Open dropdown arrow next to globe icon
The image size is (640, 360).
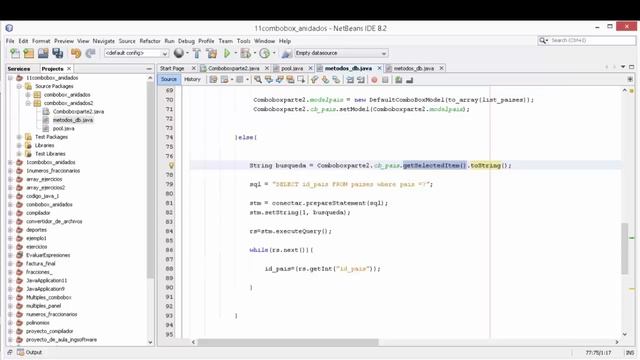click(x=187, y=53)
